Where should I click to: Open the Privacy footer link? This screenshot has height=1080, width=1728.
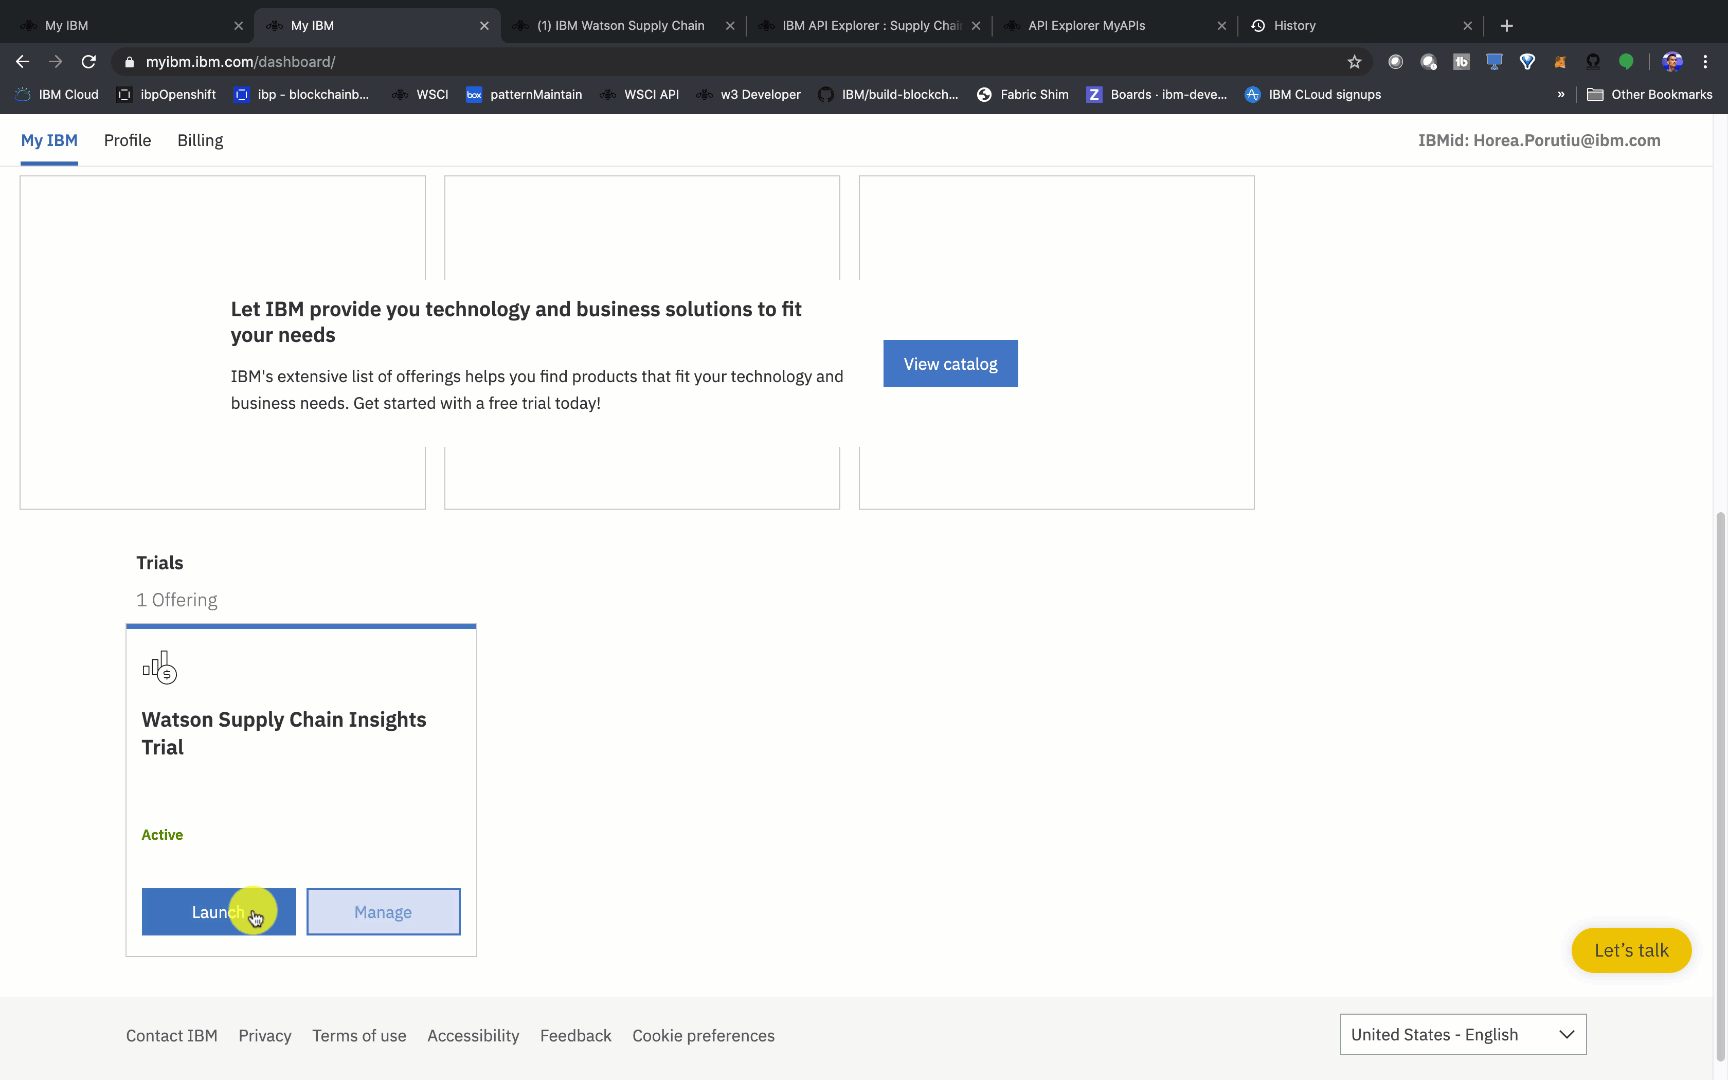[x=265, y=1036]
